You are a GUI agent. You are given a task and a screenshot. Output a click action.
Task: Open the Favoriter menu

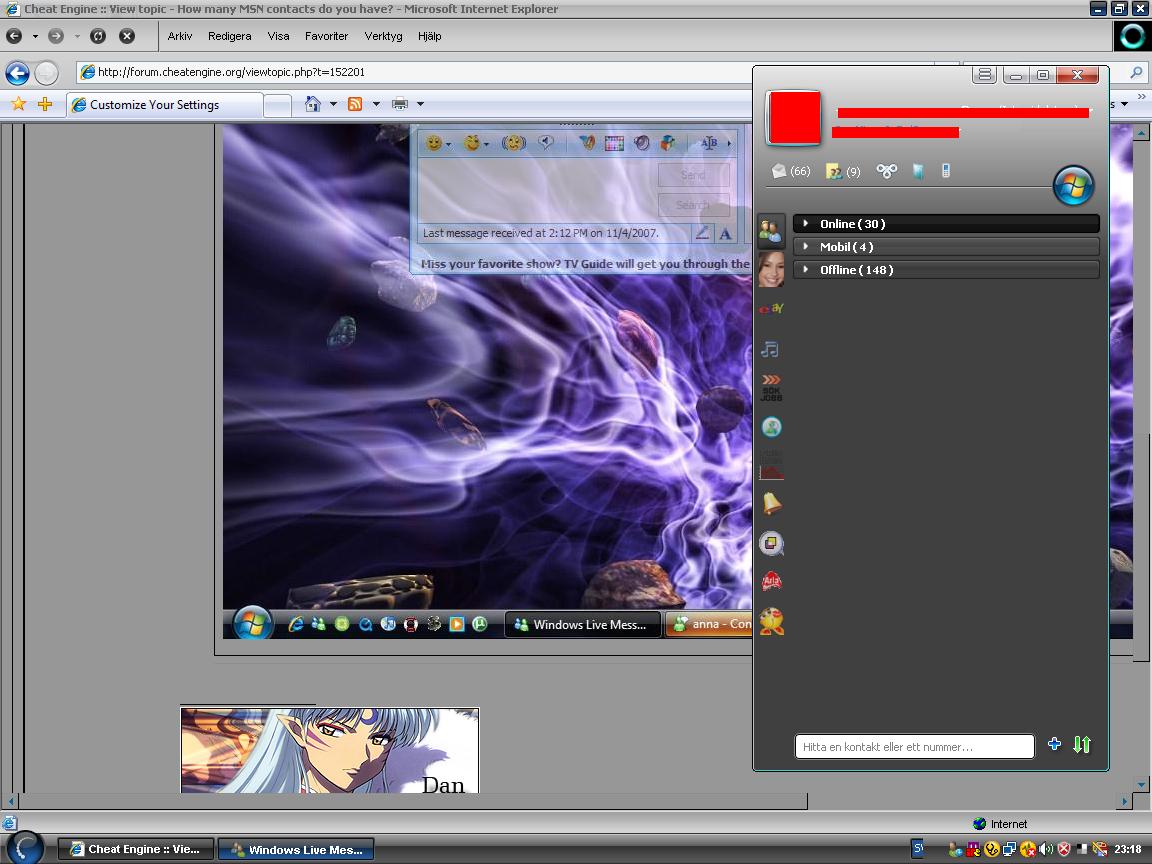[x=326, y=36]
